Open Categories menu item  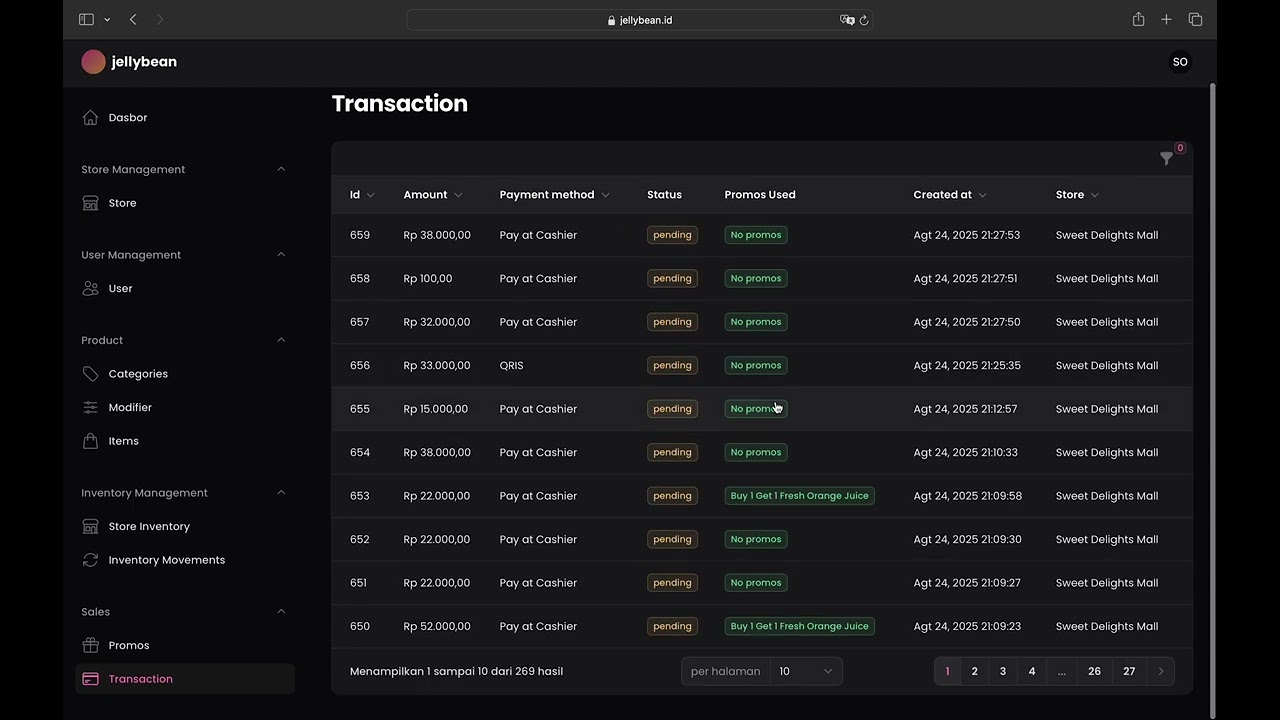click(x=185, y=374)
